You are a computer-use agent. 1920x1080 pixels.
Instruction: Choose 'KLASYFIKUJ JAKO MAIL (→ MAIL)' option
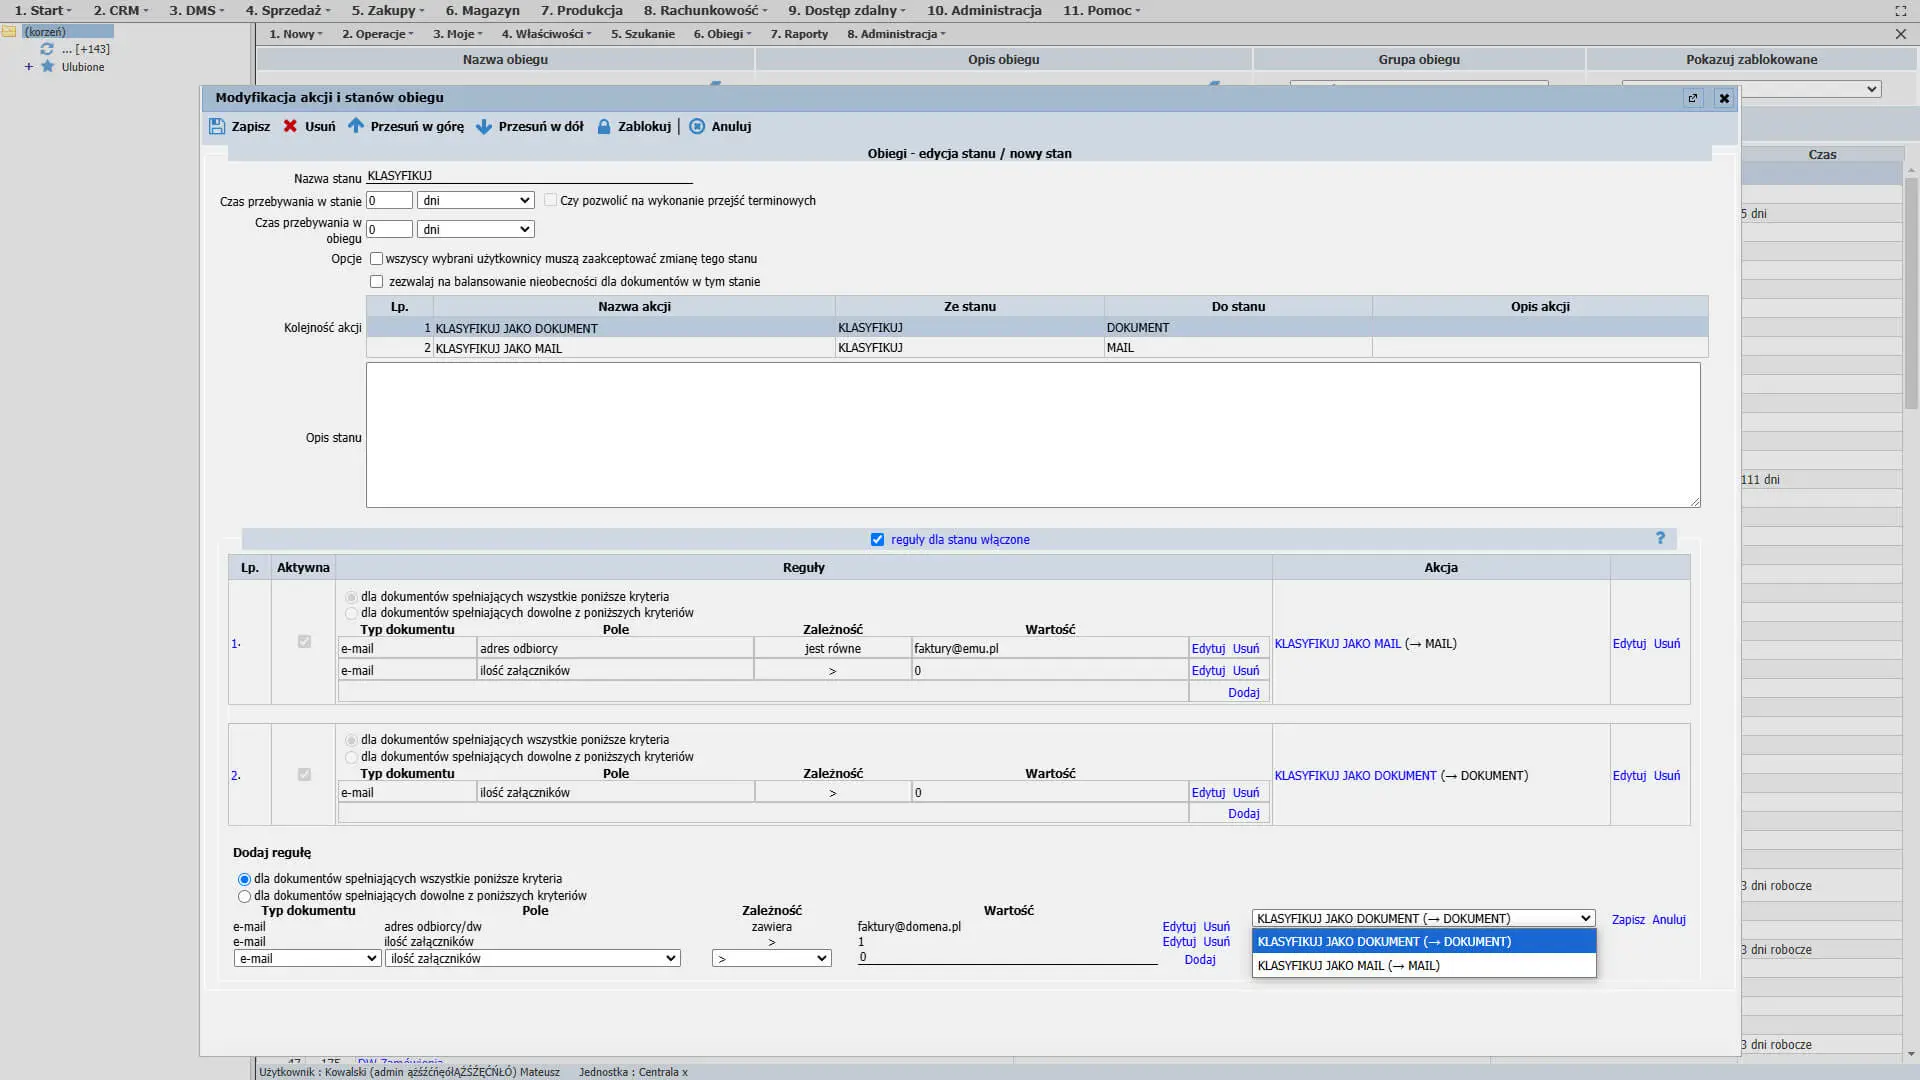tap(1348, 966)
